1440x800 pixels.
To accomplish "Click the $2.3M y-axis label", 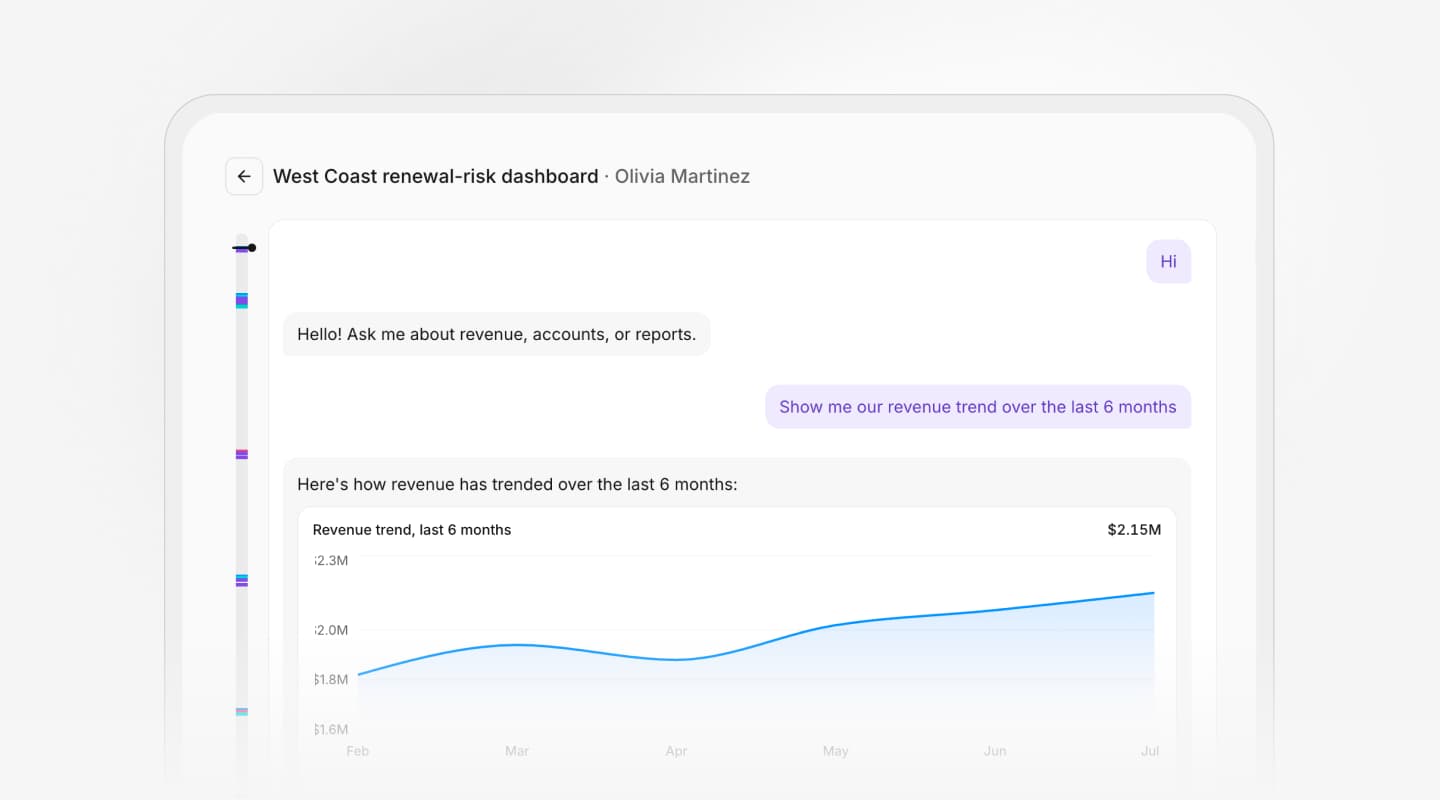I will tap(331, 560).
